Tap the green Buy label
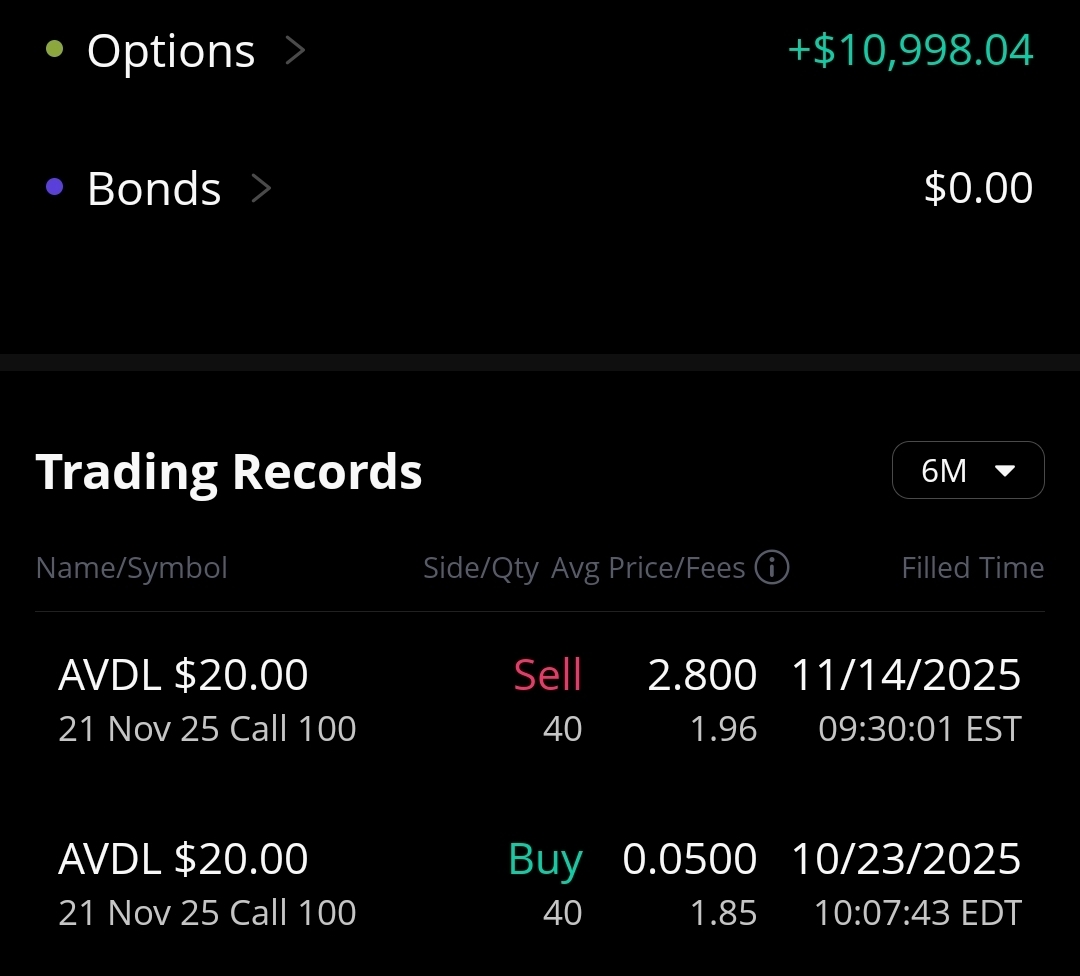Viewport: 1080px width, 976px height. pyautogui.click(x=546, y=860)
